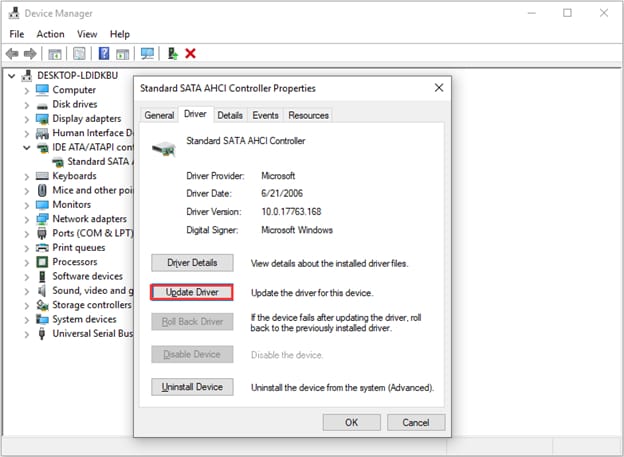The image size is (624, 457).
Task: Click the Digital Signer value Microsoft Windows
Action: click(x=297, y=230)
